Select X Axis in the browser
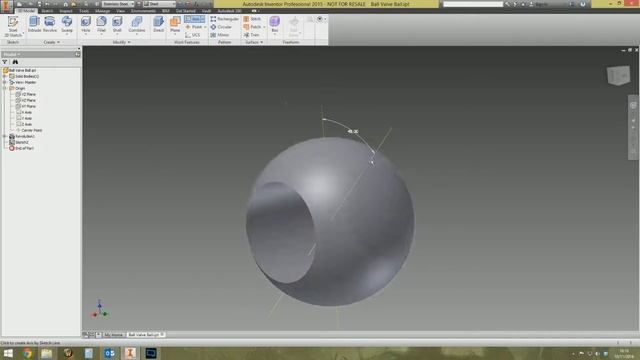 [x=24, y=112]
